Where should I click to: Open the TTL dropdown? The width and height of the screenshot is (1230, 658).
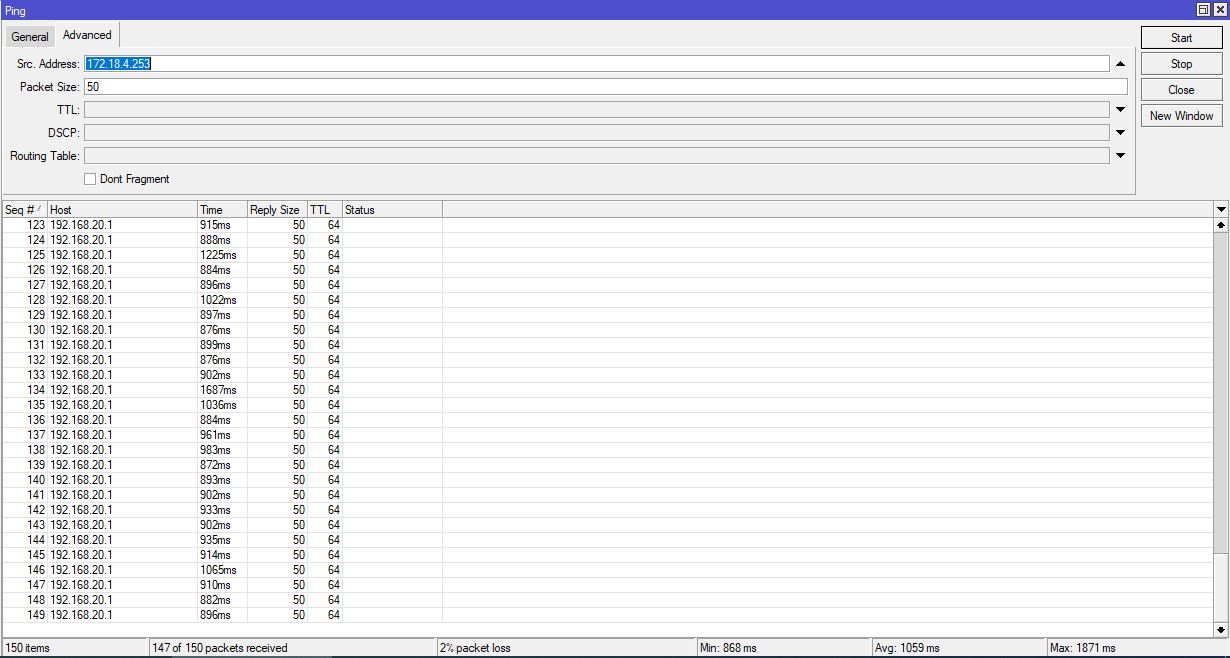click(1120, 109)
